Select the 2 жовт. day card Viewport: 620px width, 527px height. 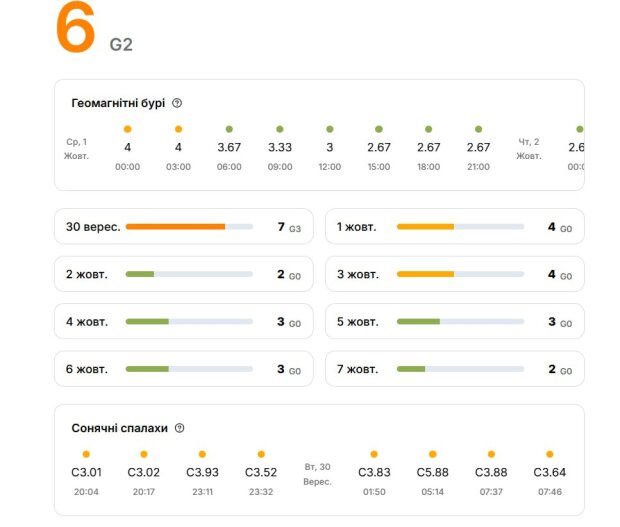pyautogui.click(x=183, y=274)
